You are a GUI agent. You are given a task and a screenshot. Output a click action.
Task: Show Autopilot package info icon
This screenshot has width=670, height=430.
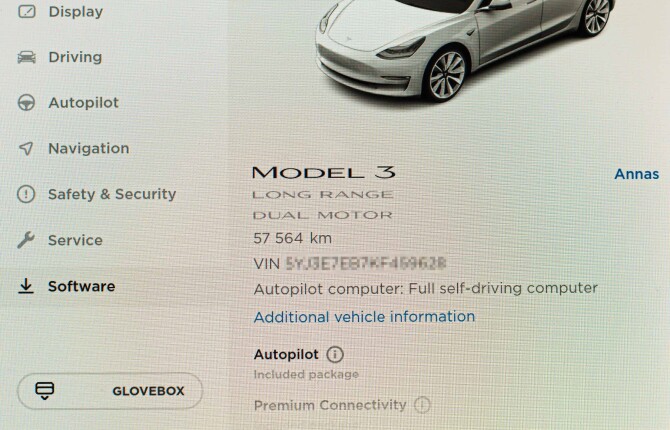[335, 354]
